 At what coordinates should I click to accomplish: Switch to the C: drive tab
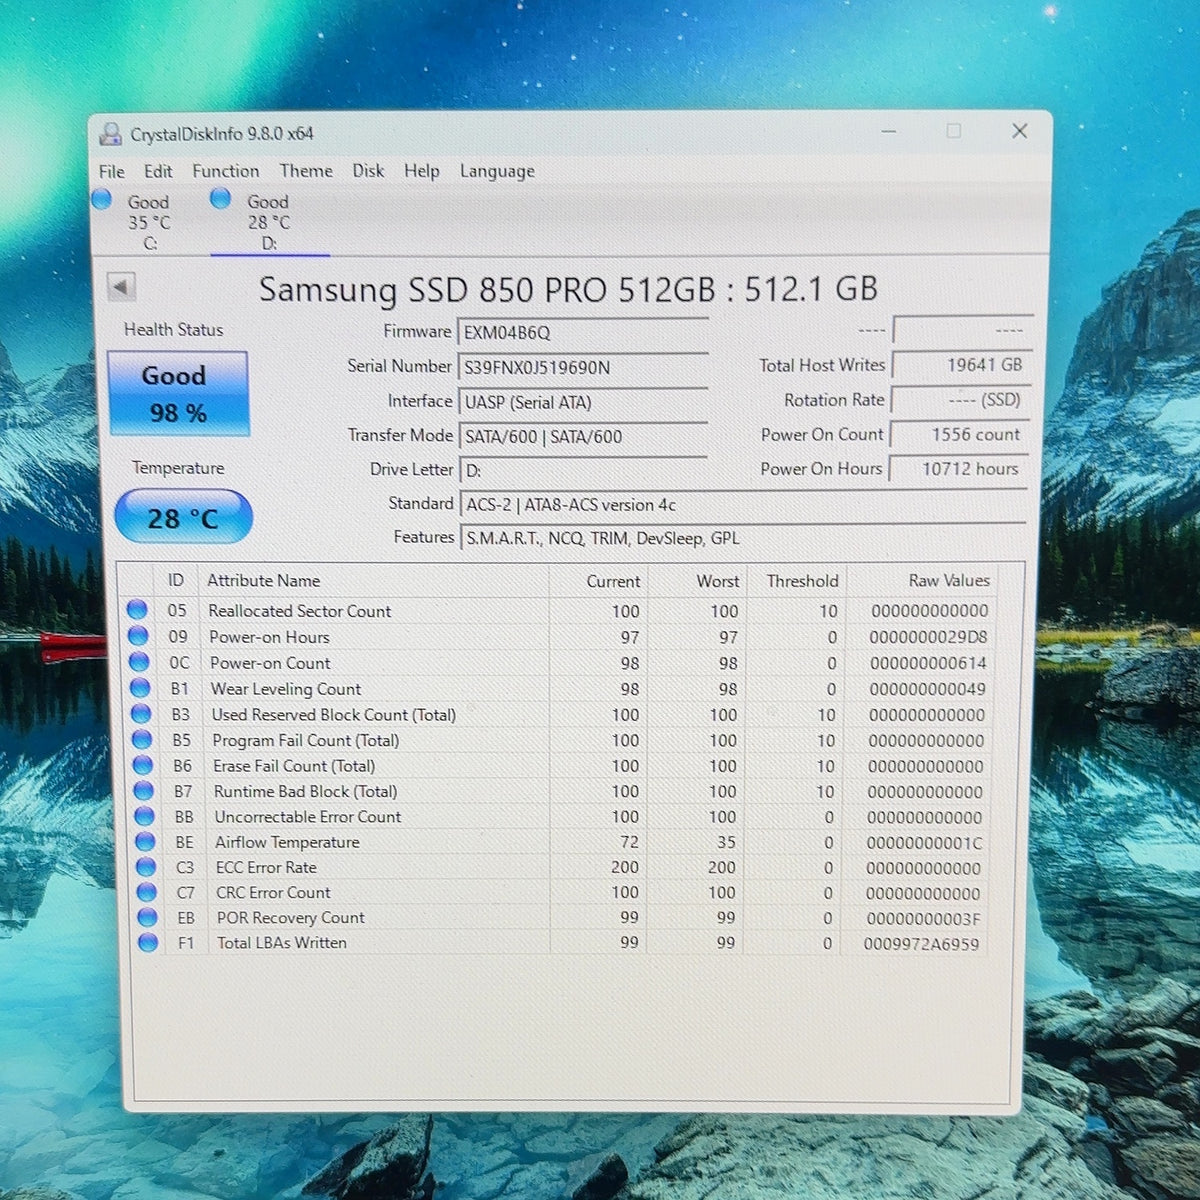click(x=148, y=221)
